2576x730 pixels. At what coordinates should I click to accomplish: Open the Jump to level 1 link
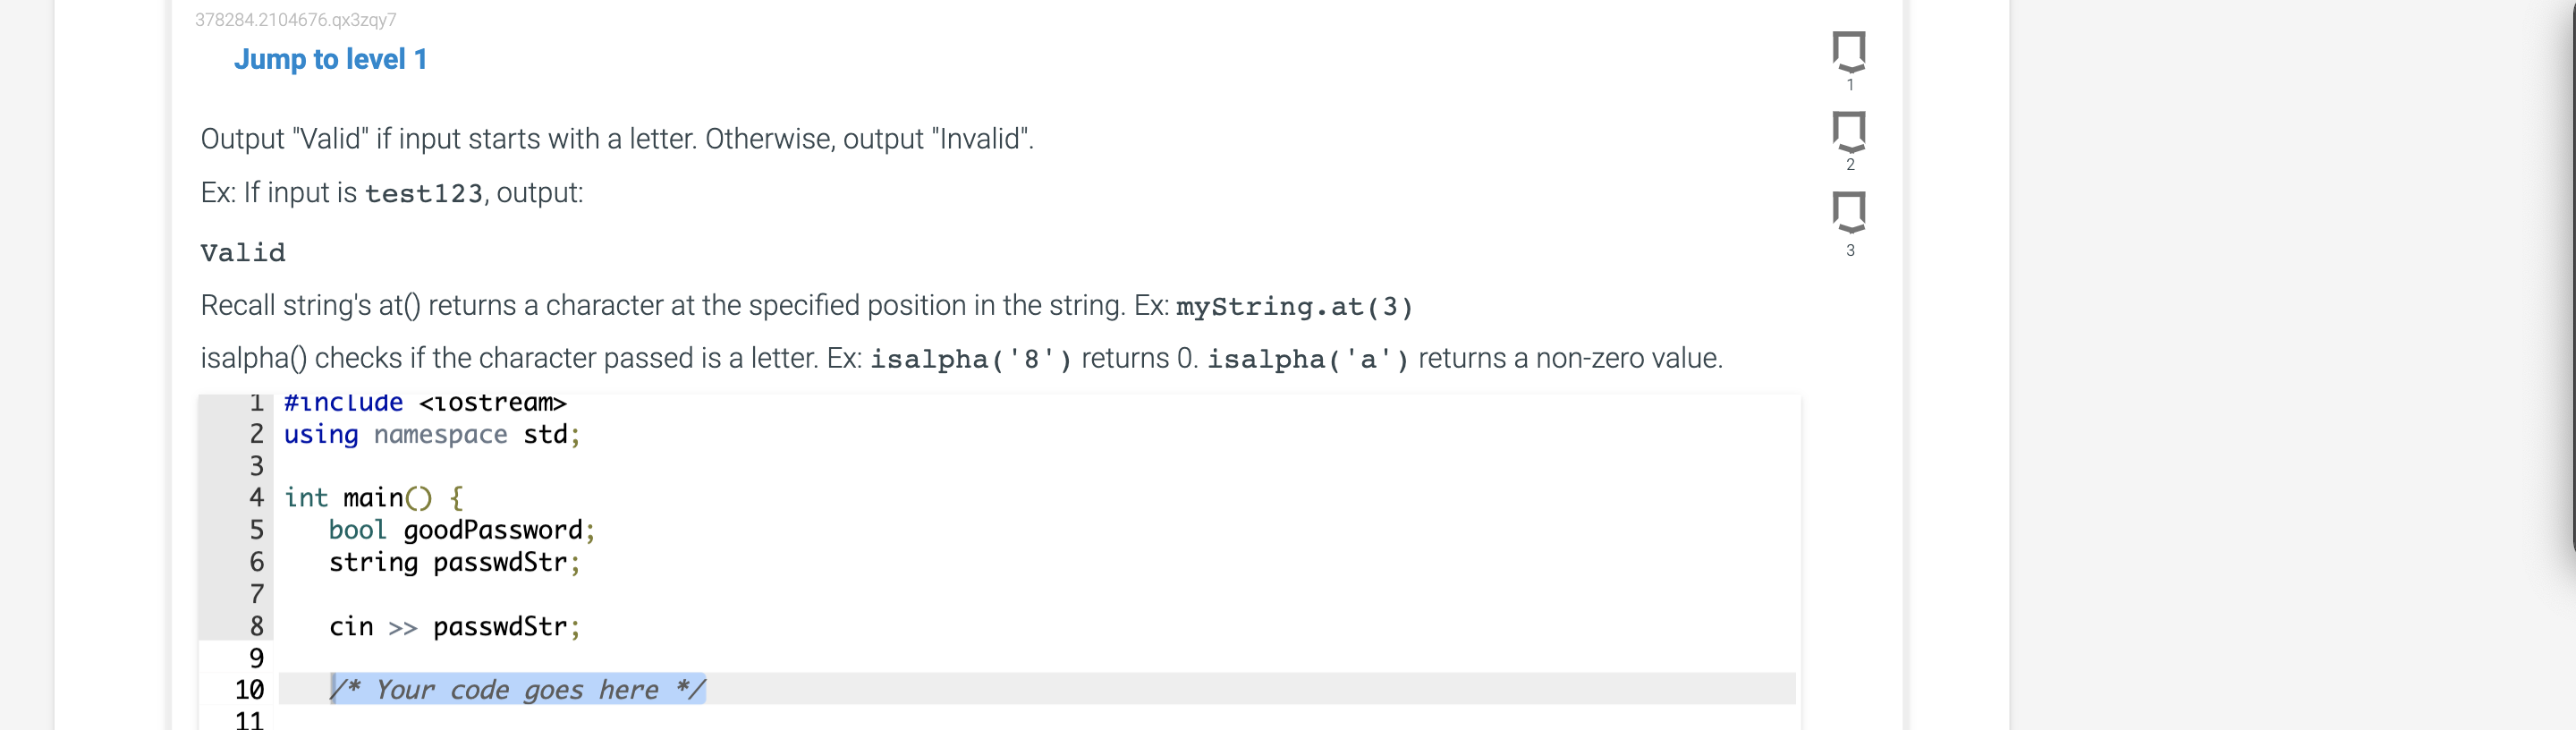[x=330, y=59]
